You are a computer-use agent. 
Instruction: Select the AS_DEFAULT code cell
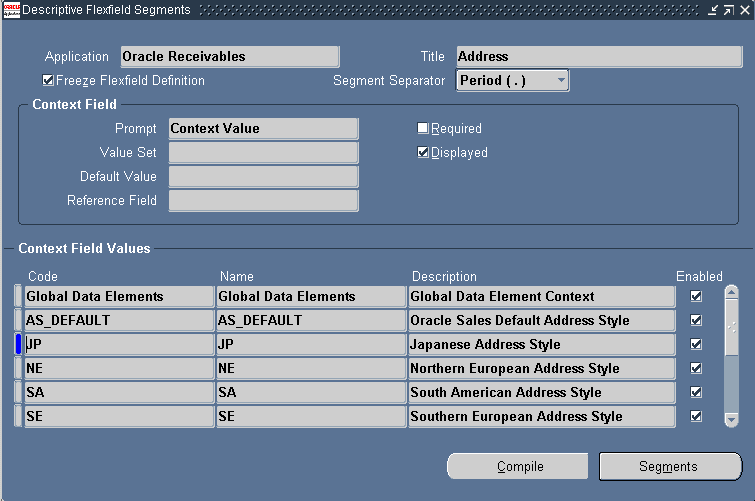click(119, 320)
